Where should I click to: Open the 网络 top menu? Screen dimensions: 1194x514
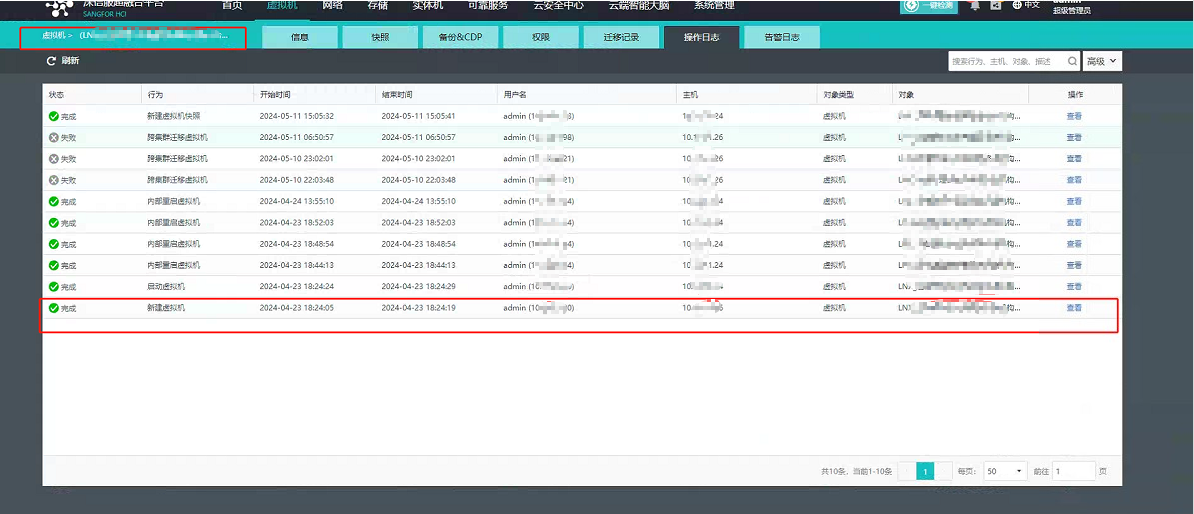(x=333, y=5)
